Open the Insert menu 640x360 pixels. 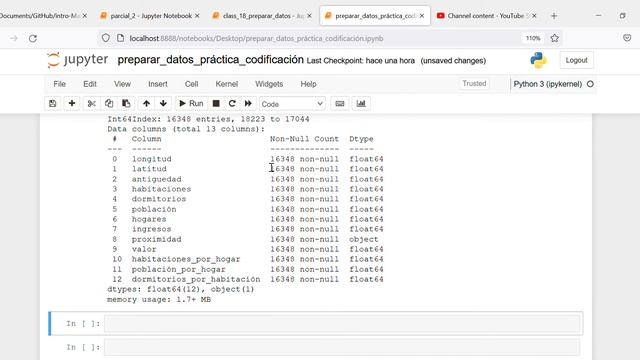pyautogui.click(x=158, y=84)
